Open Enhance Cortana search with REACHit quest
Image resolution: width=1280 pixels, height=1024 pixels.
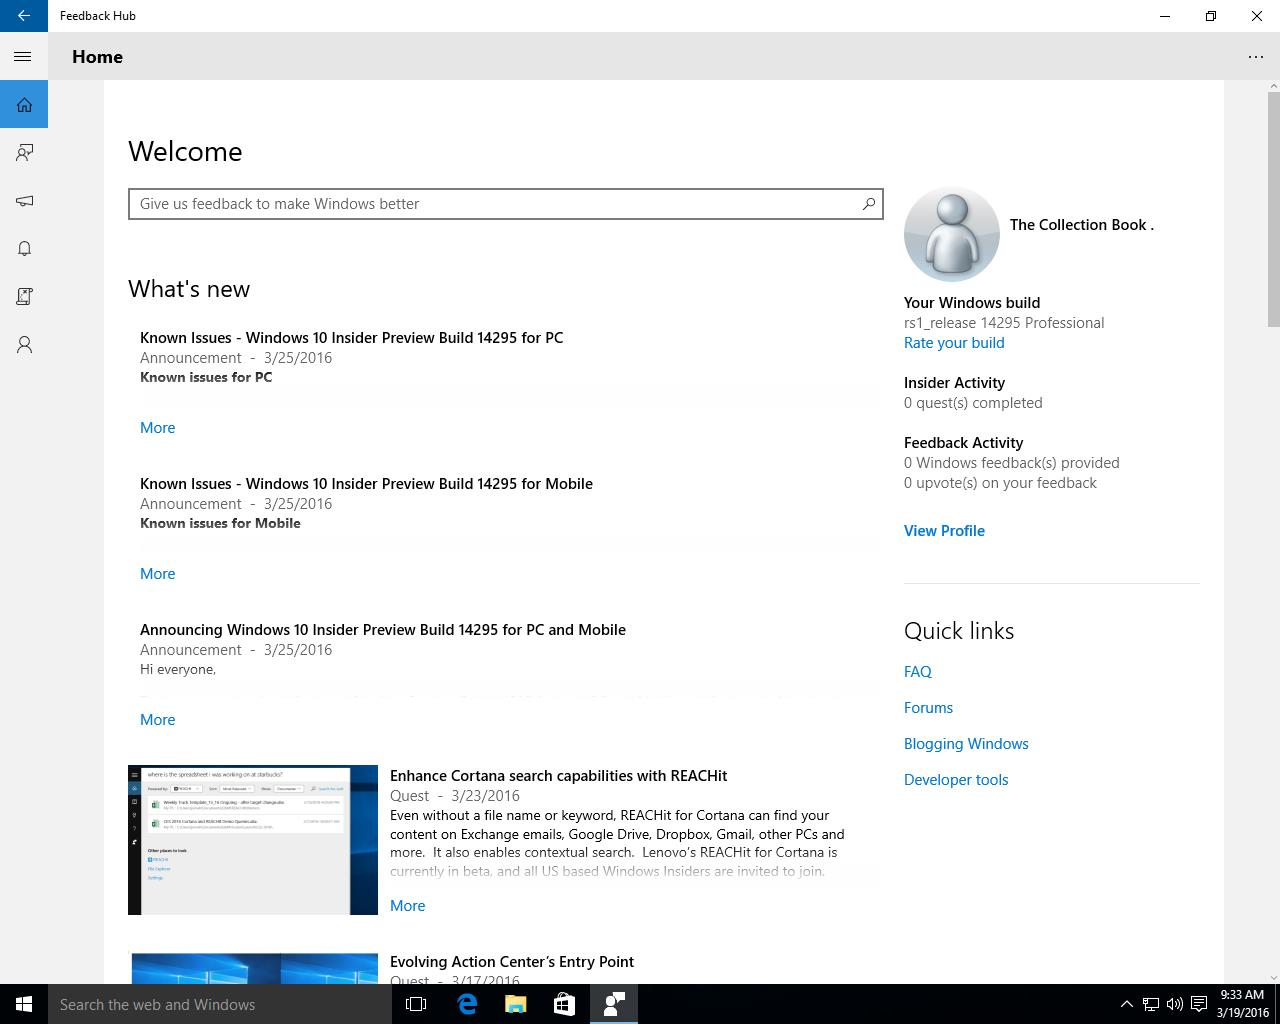[558, 776]
